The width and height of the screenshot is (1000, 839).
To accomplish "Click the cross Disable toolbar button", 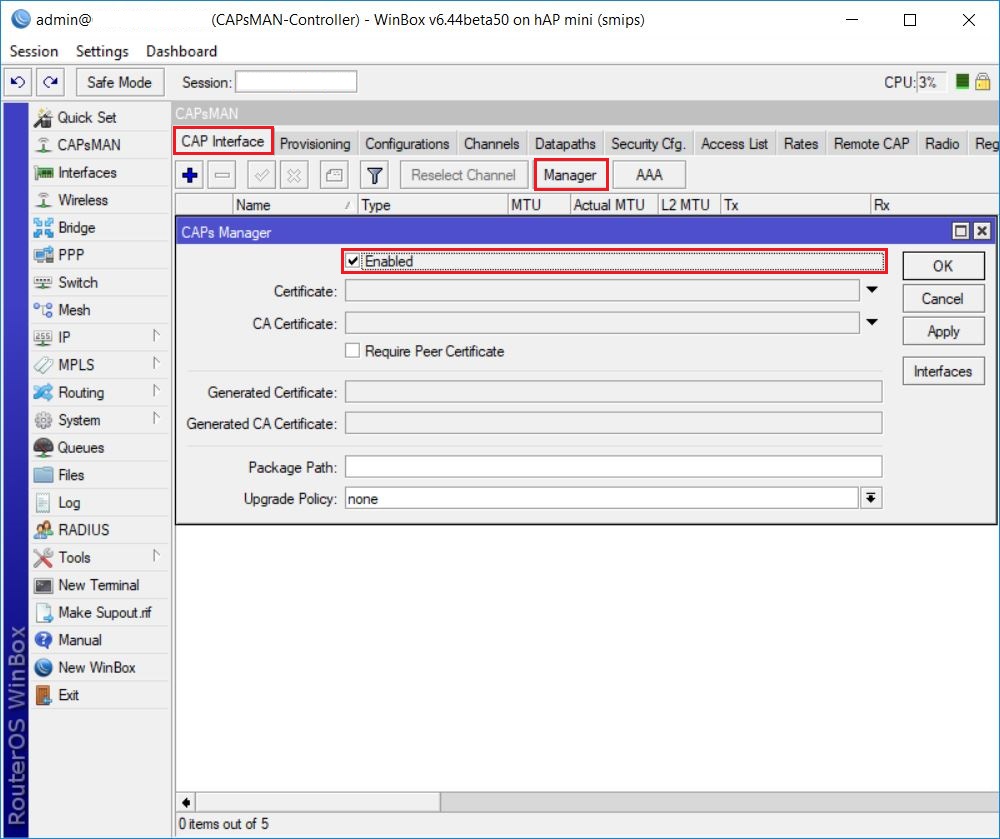I will 294,175.
